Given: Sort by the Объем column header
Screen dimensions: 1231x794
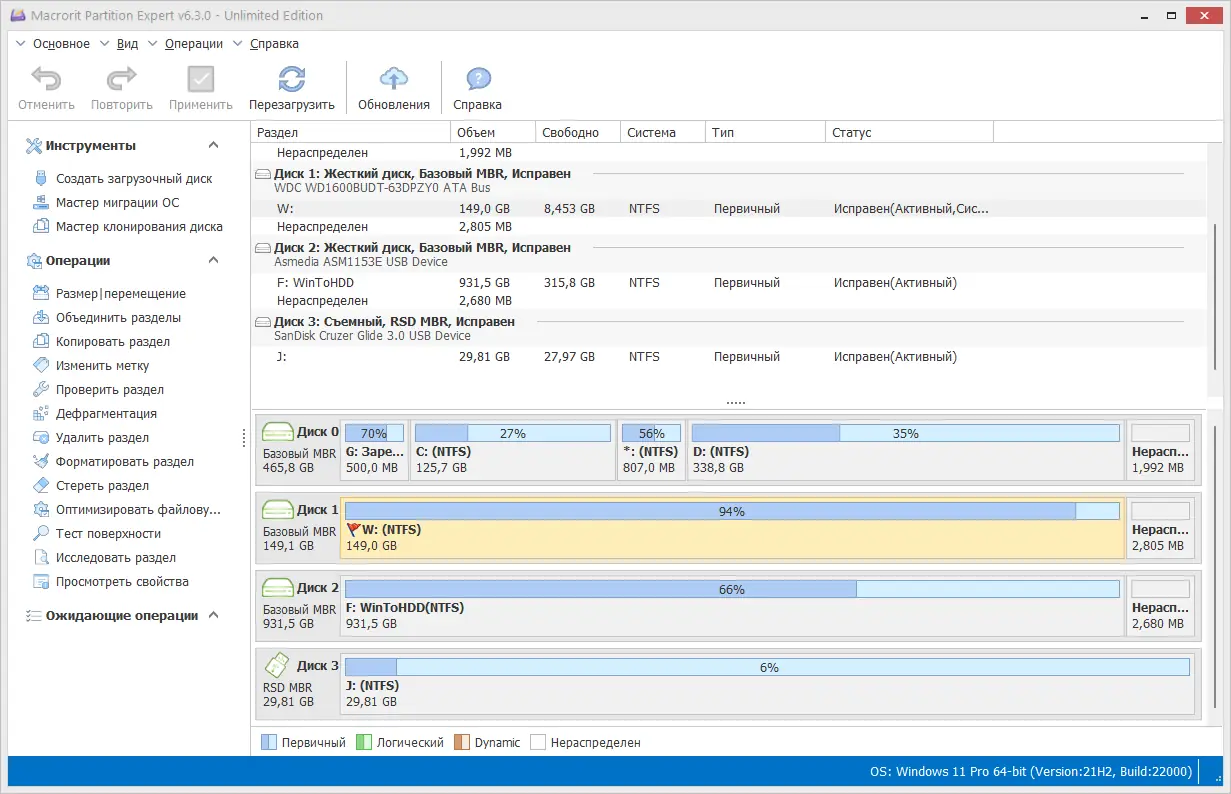Looking at the screenshot, I should click(493, 132).
